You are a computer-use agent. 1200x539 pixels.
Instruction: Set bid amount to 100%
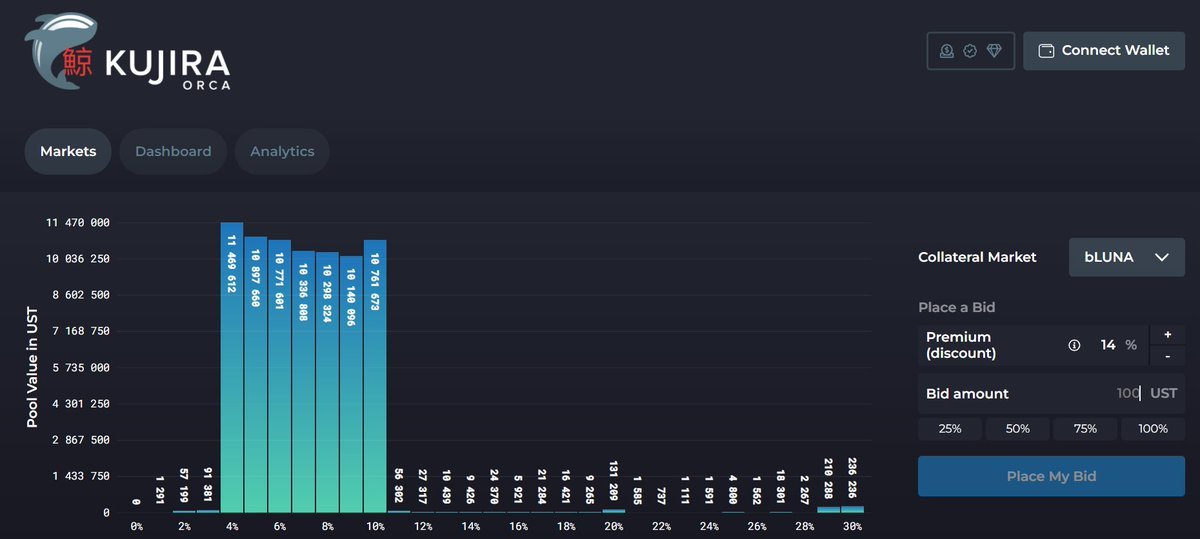1153,429
